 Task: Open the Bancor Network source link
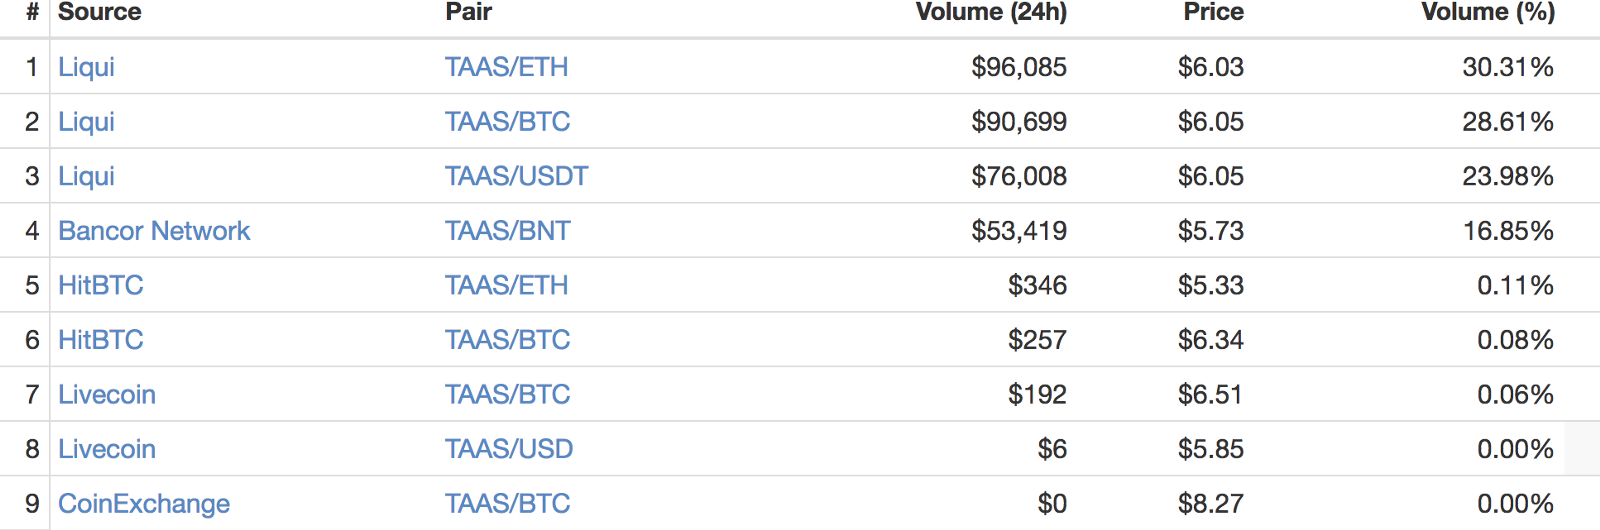pyautogui.click(x=154, y=231)
